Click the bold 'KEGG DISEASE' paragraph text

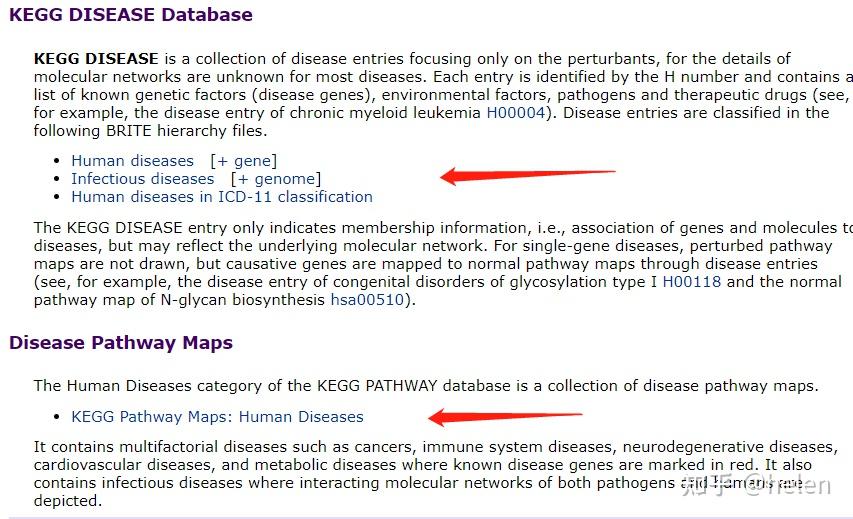[x=95, y=59]
